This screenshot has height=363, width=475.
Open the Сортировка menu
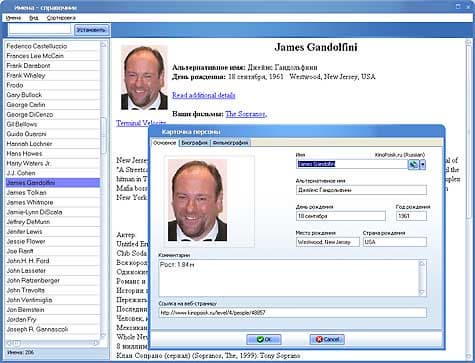pyautogui.click(x=61, y=18)
